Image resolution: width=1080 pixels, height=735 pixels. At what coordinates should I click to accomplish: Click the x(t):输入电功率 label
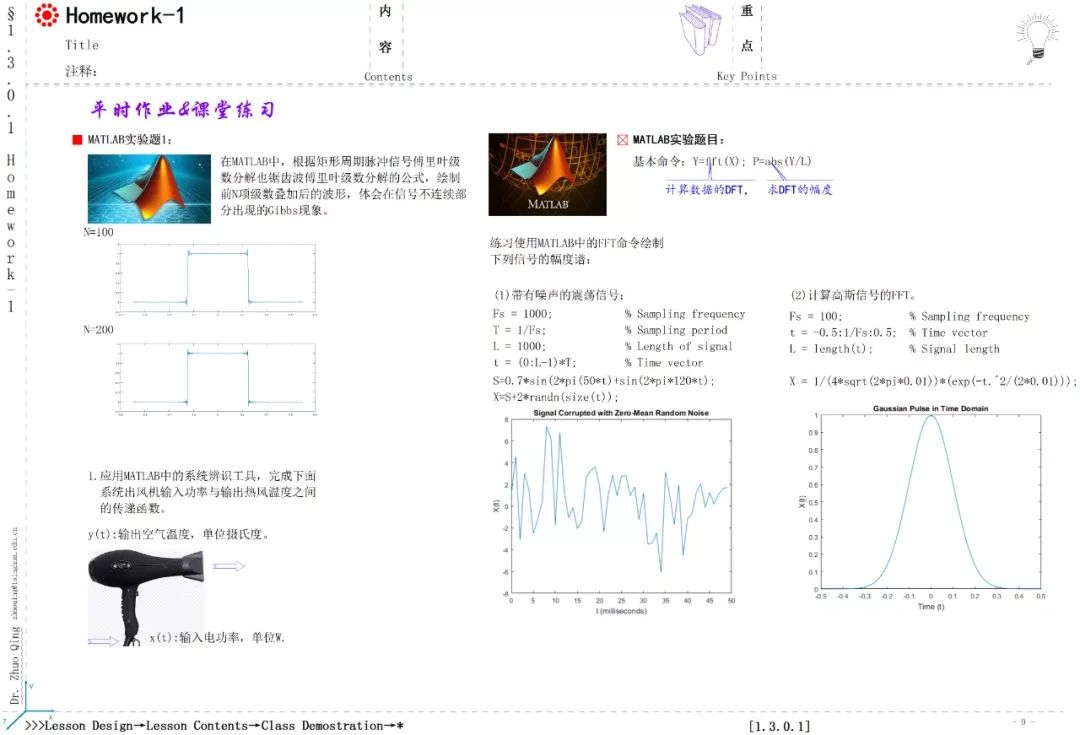(217, 638)
